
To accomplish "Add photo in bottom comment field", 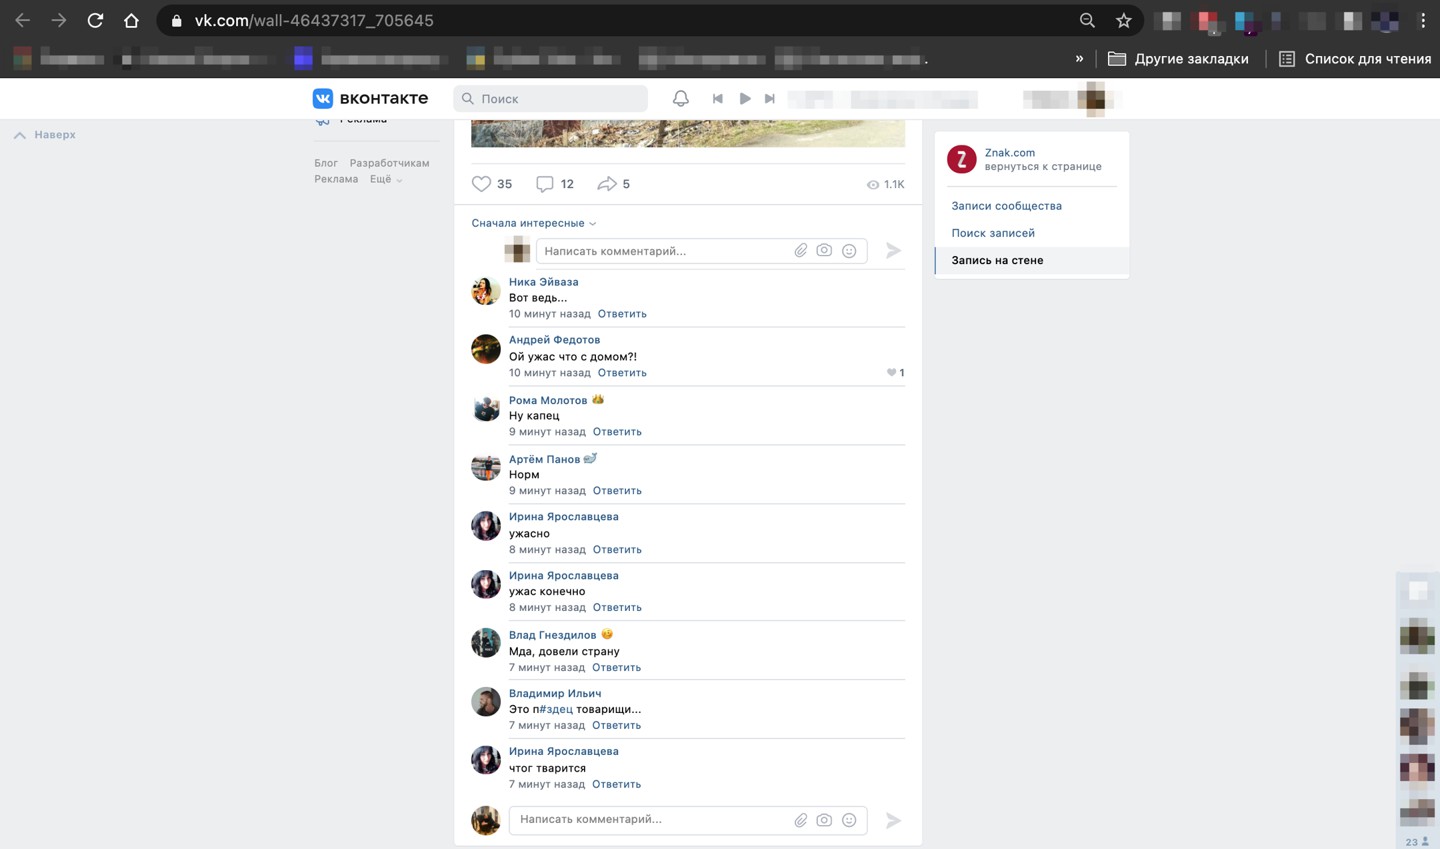I will [x=824, y=820].
